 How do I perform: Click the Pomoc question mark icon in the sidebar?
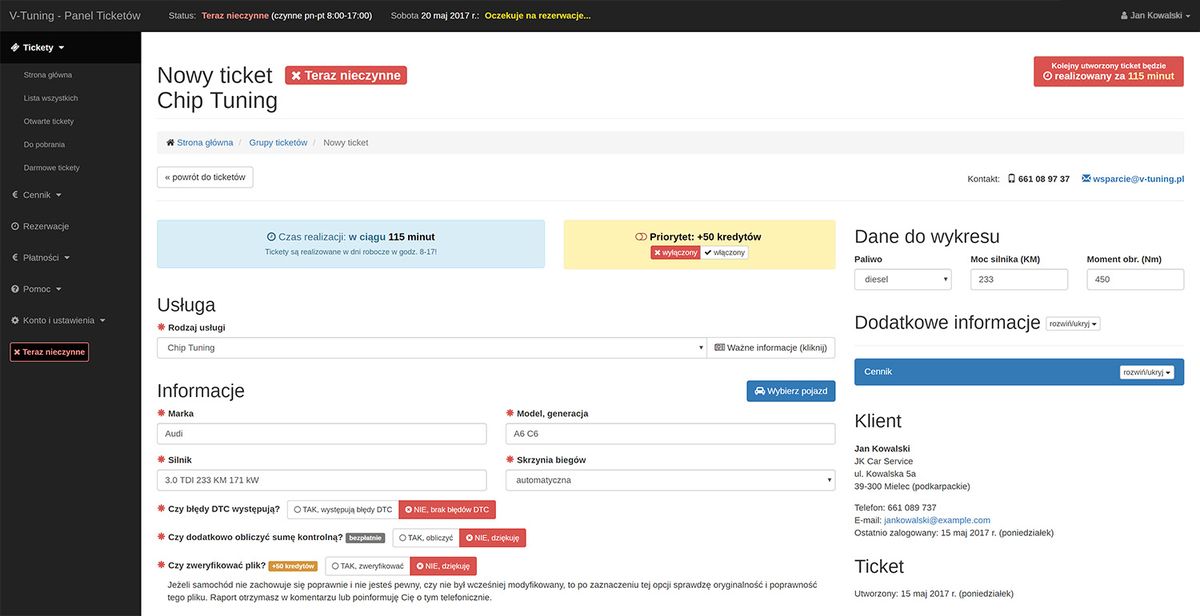pos(14,289)
